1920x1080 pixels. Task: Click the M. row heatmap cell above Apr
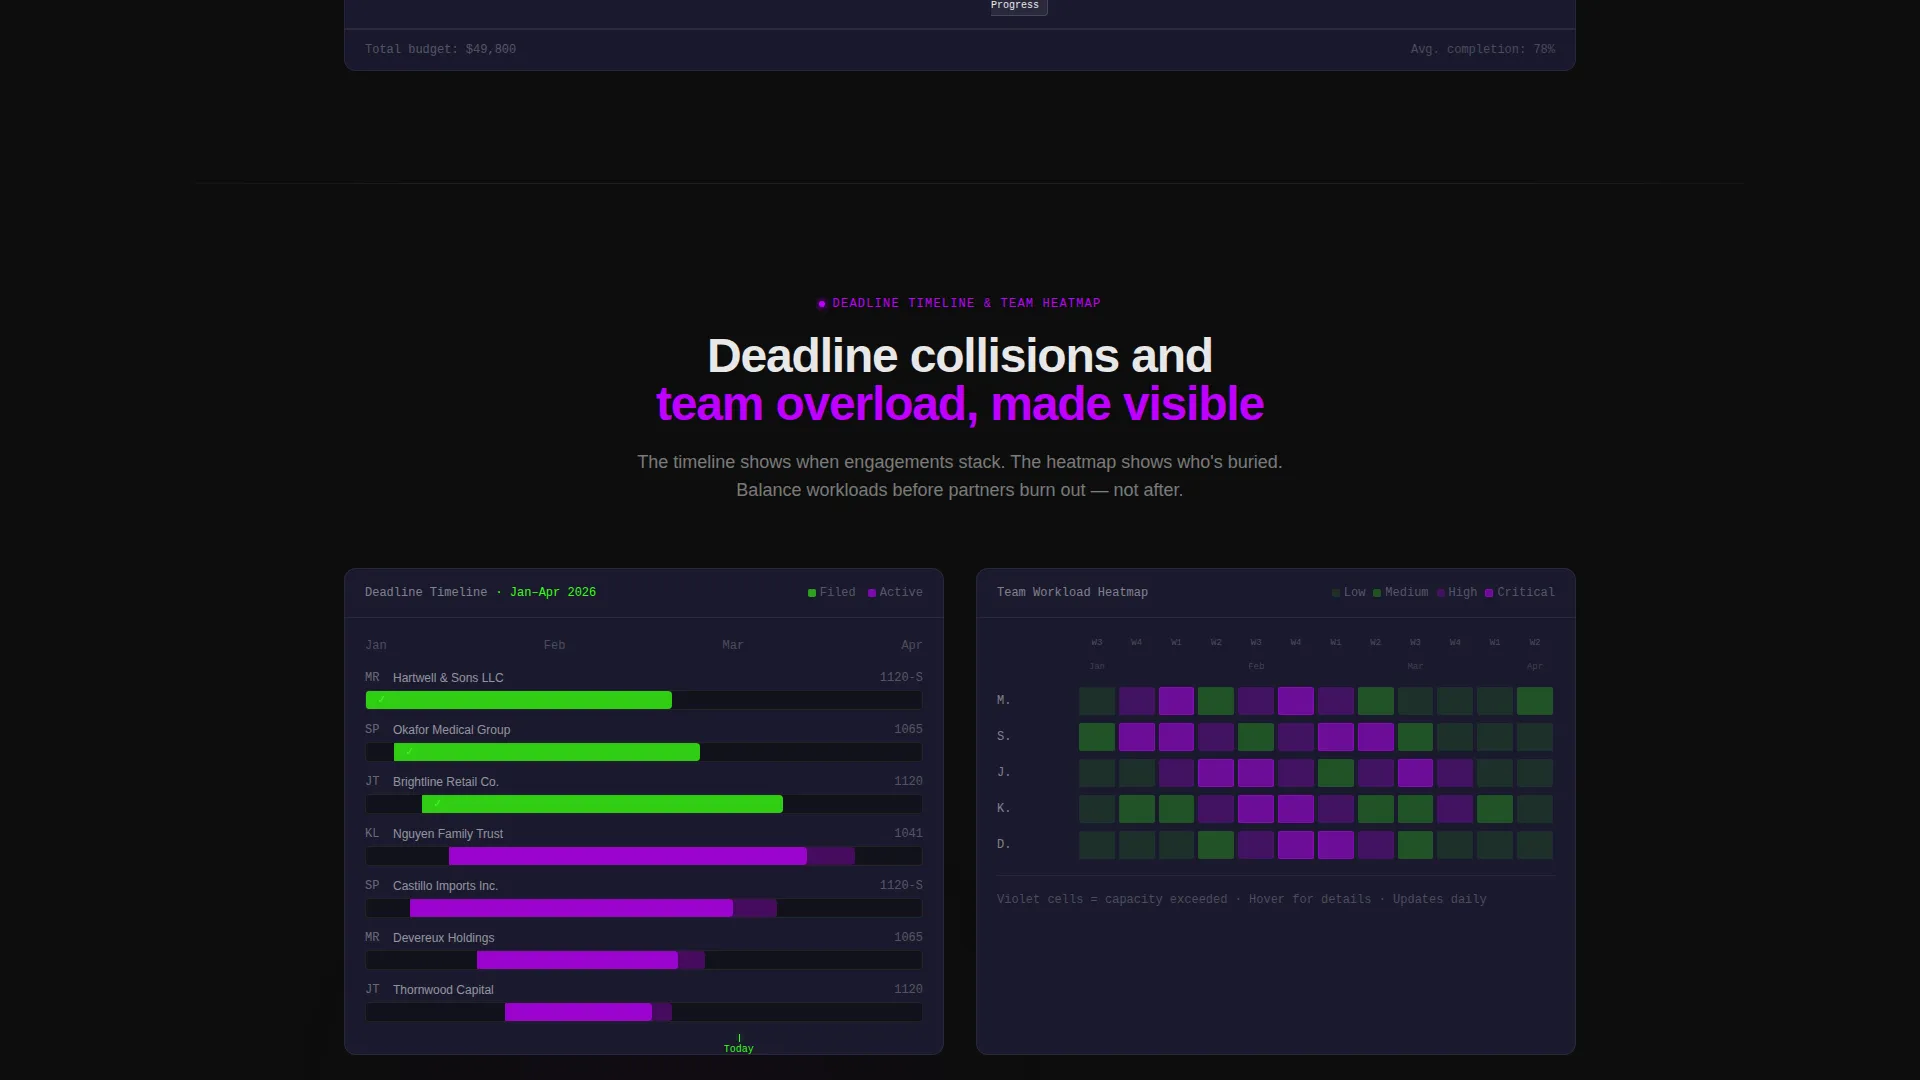[1535, 701]
